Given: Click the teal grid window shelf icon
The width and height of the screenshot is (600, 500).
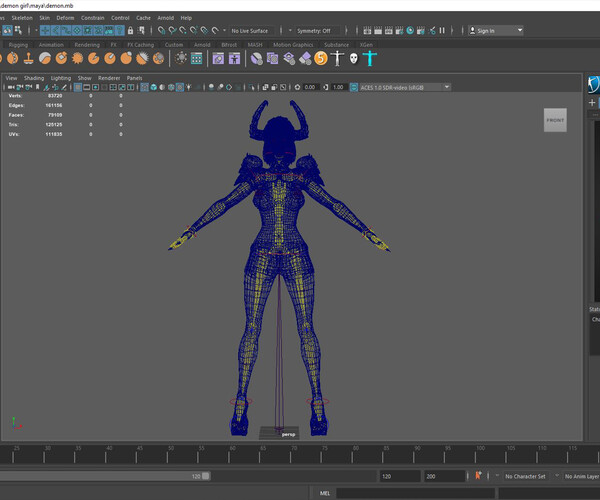Looking at the screenshot, I should 196,59.
